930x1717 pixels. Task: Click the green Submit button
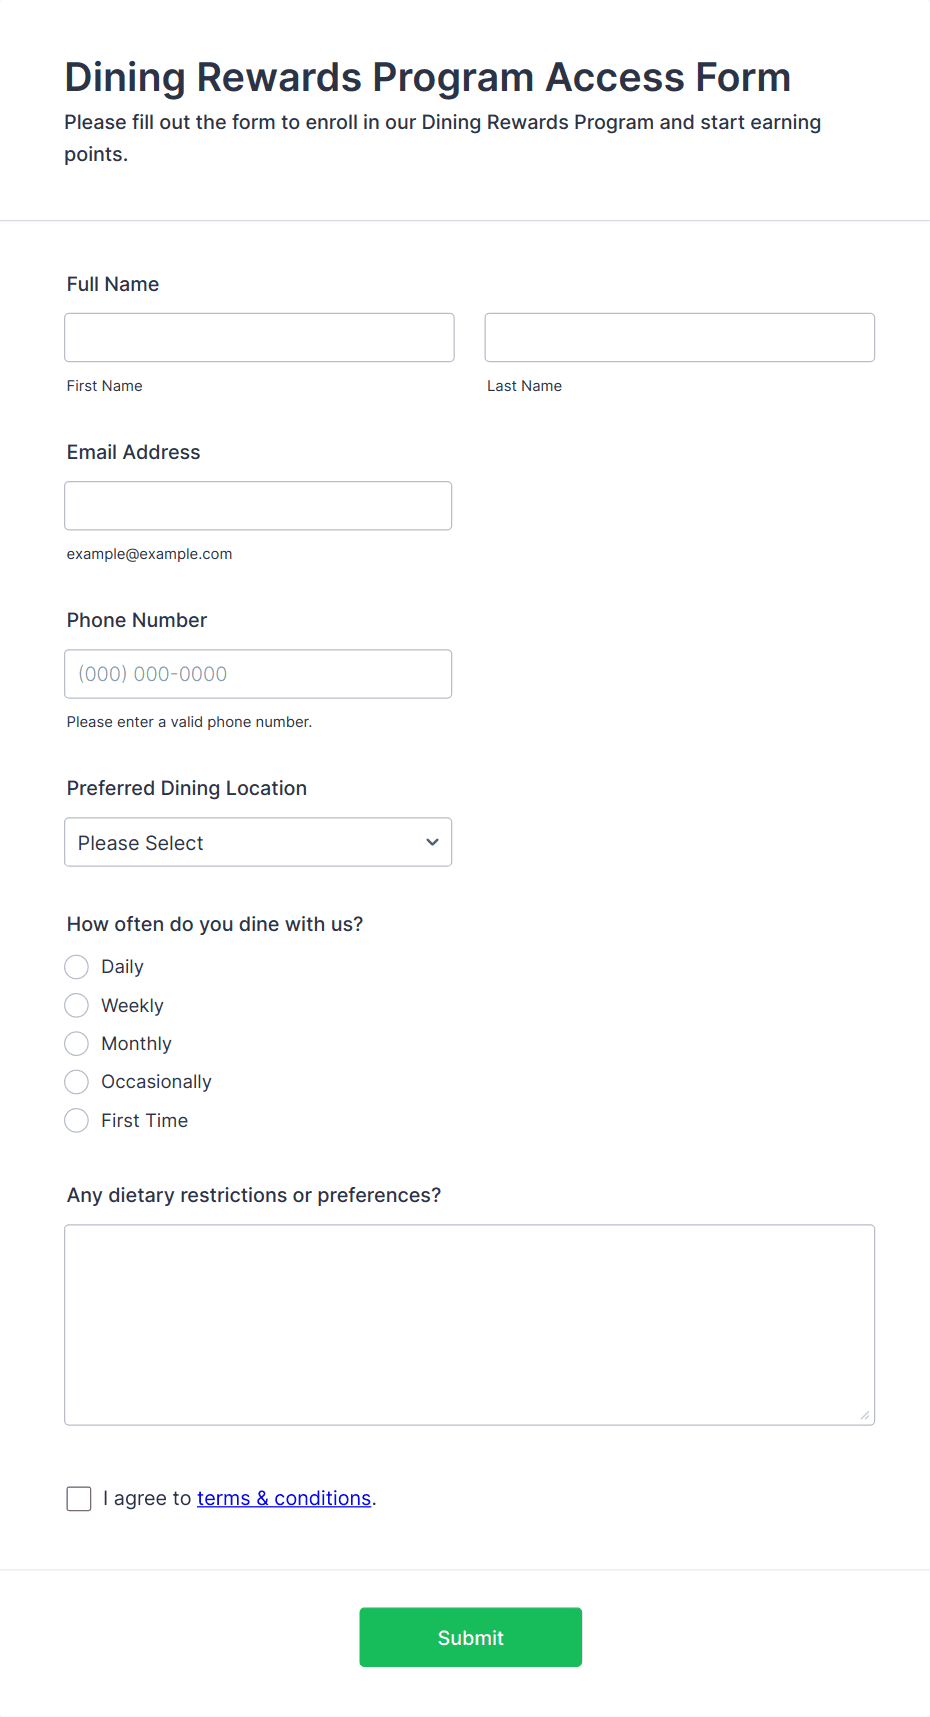click(471, 1637)
